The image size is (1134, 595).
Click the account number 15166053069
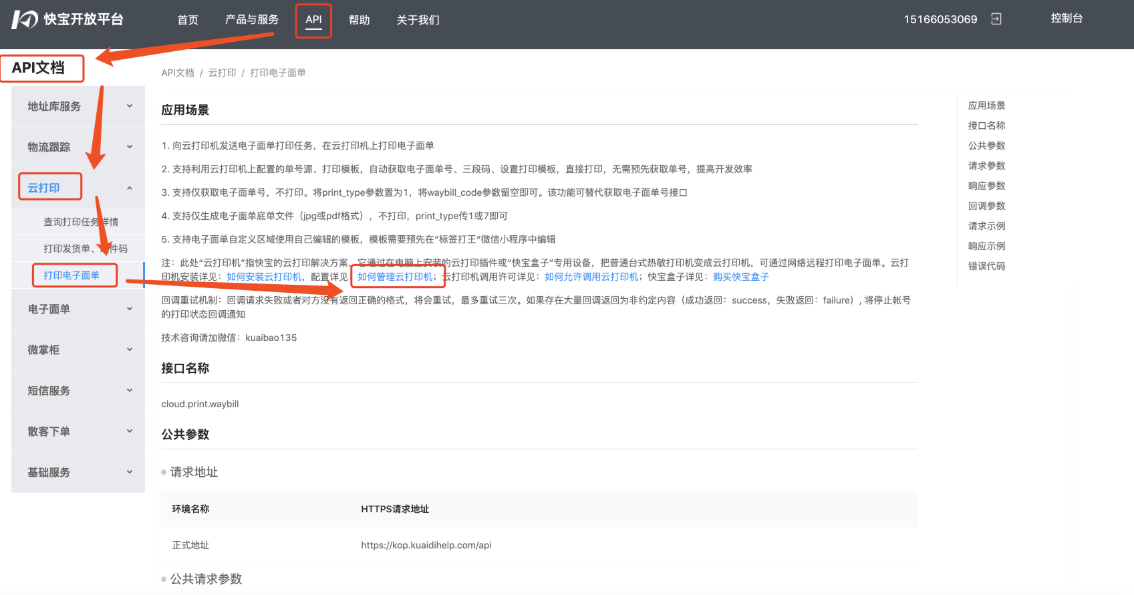(x=940, y=19)
